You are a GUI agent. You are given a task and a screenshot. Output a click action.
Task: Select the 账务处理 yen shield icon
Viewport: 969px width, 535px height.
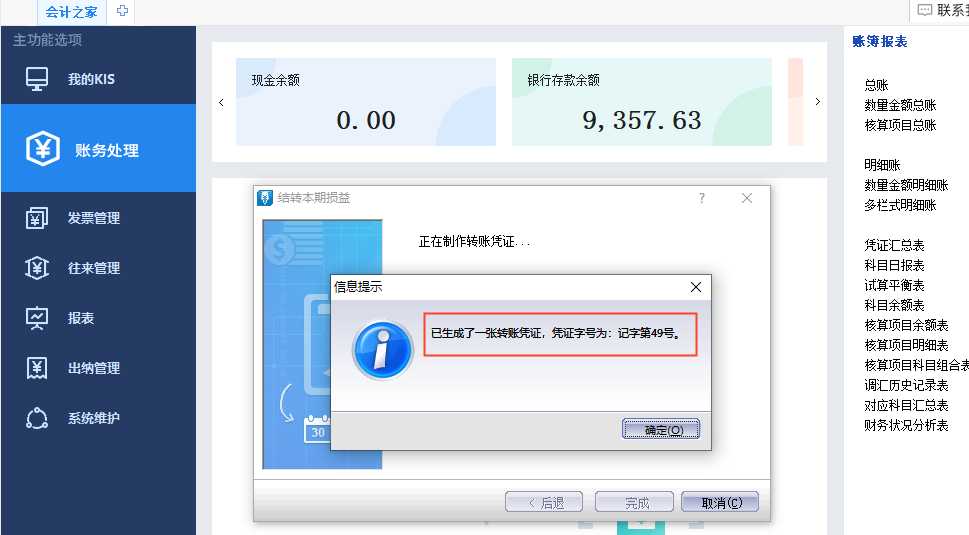pos(43,149)
